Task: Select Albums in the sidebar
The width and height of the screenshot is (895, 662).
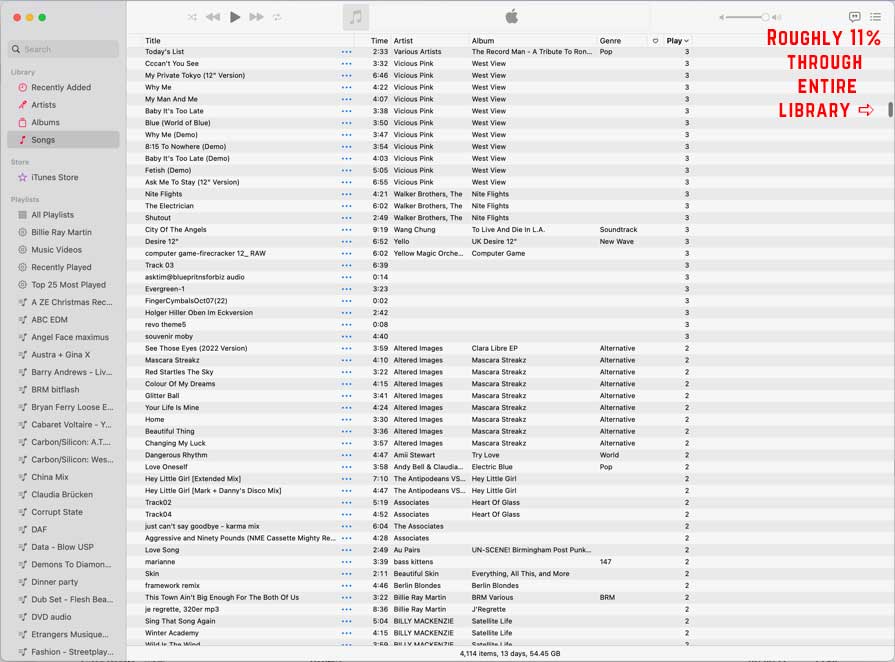Action: 45,122
